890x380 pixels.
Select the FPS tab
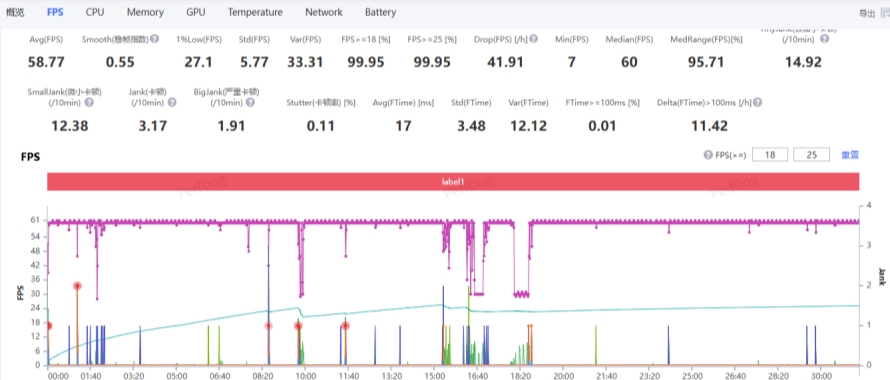click(55, 12)
